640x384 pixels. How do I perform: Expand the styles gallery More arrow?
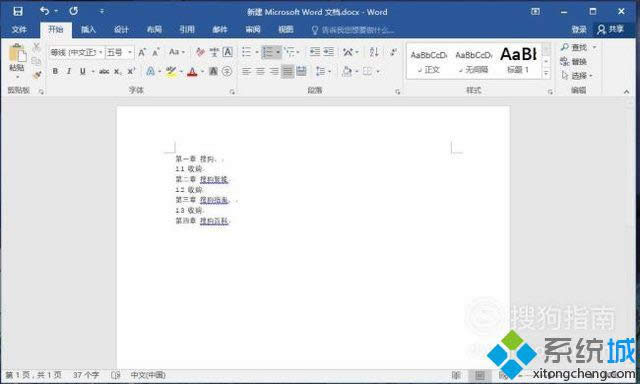pos(546,73)
